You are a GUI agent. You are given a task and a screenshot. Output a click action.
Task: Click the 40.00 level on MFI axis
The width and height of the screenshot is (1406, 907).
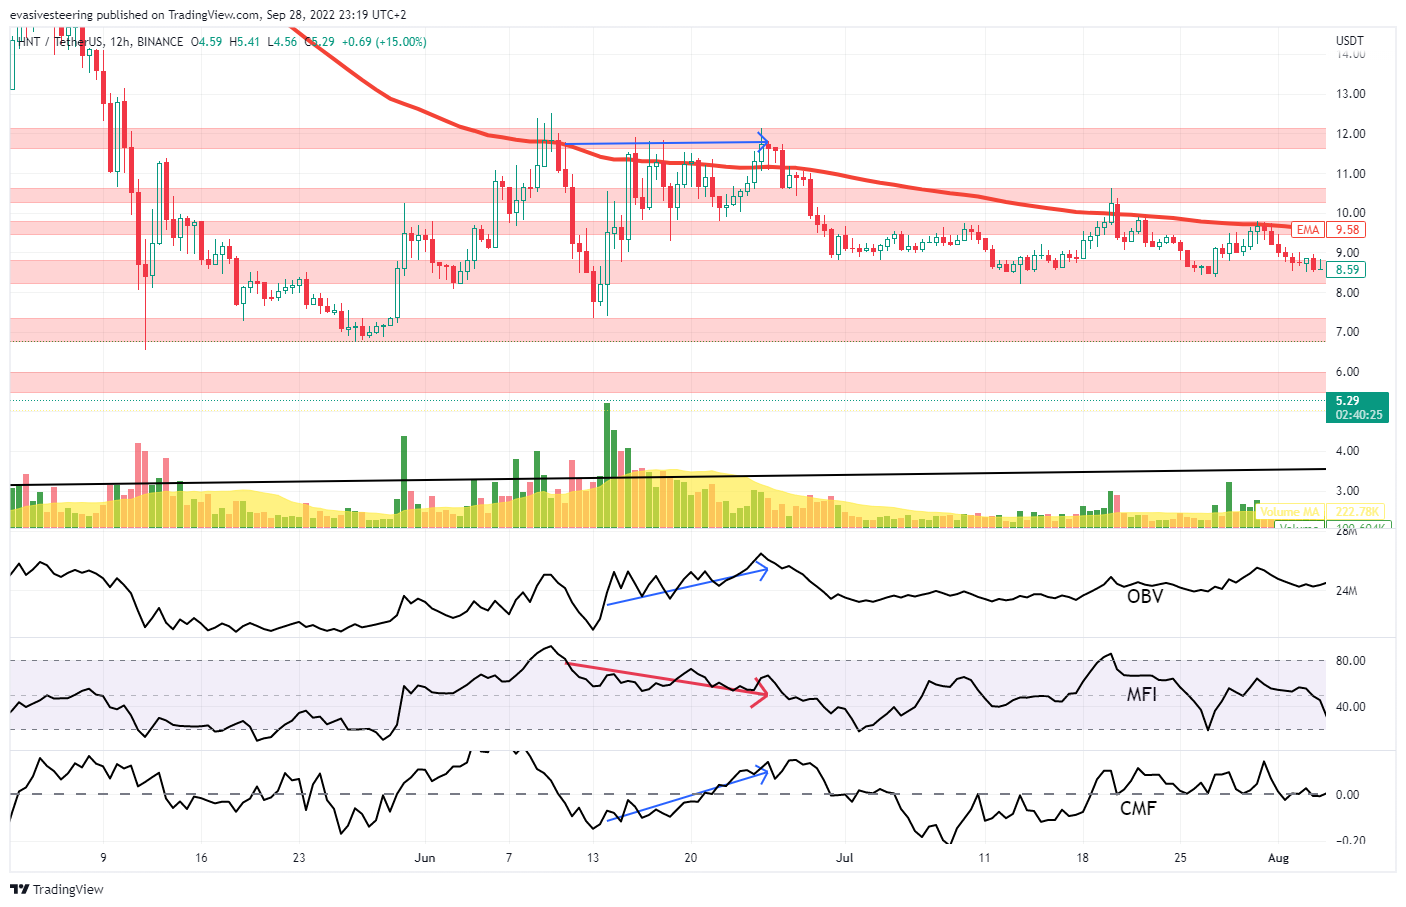tap(1351, 707)
